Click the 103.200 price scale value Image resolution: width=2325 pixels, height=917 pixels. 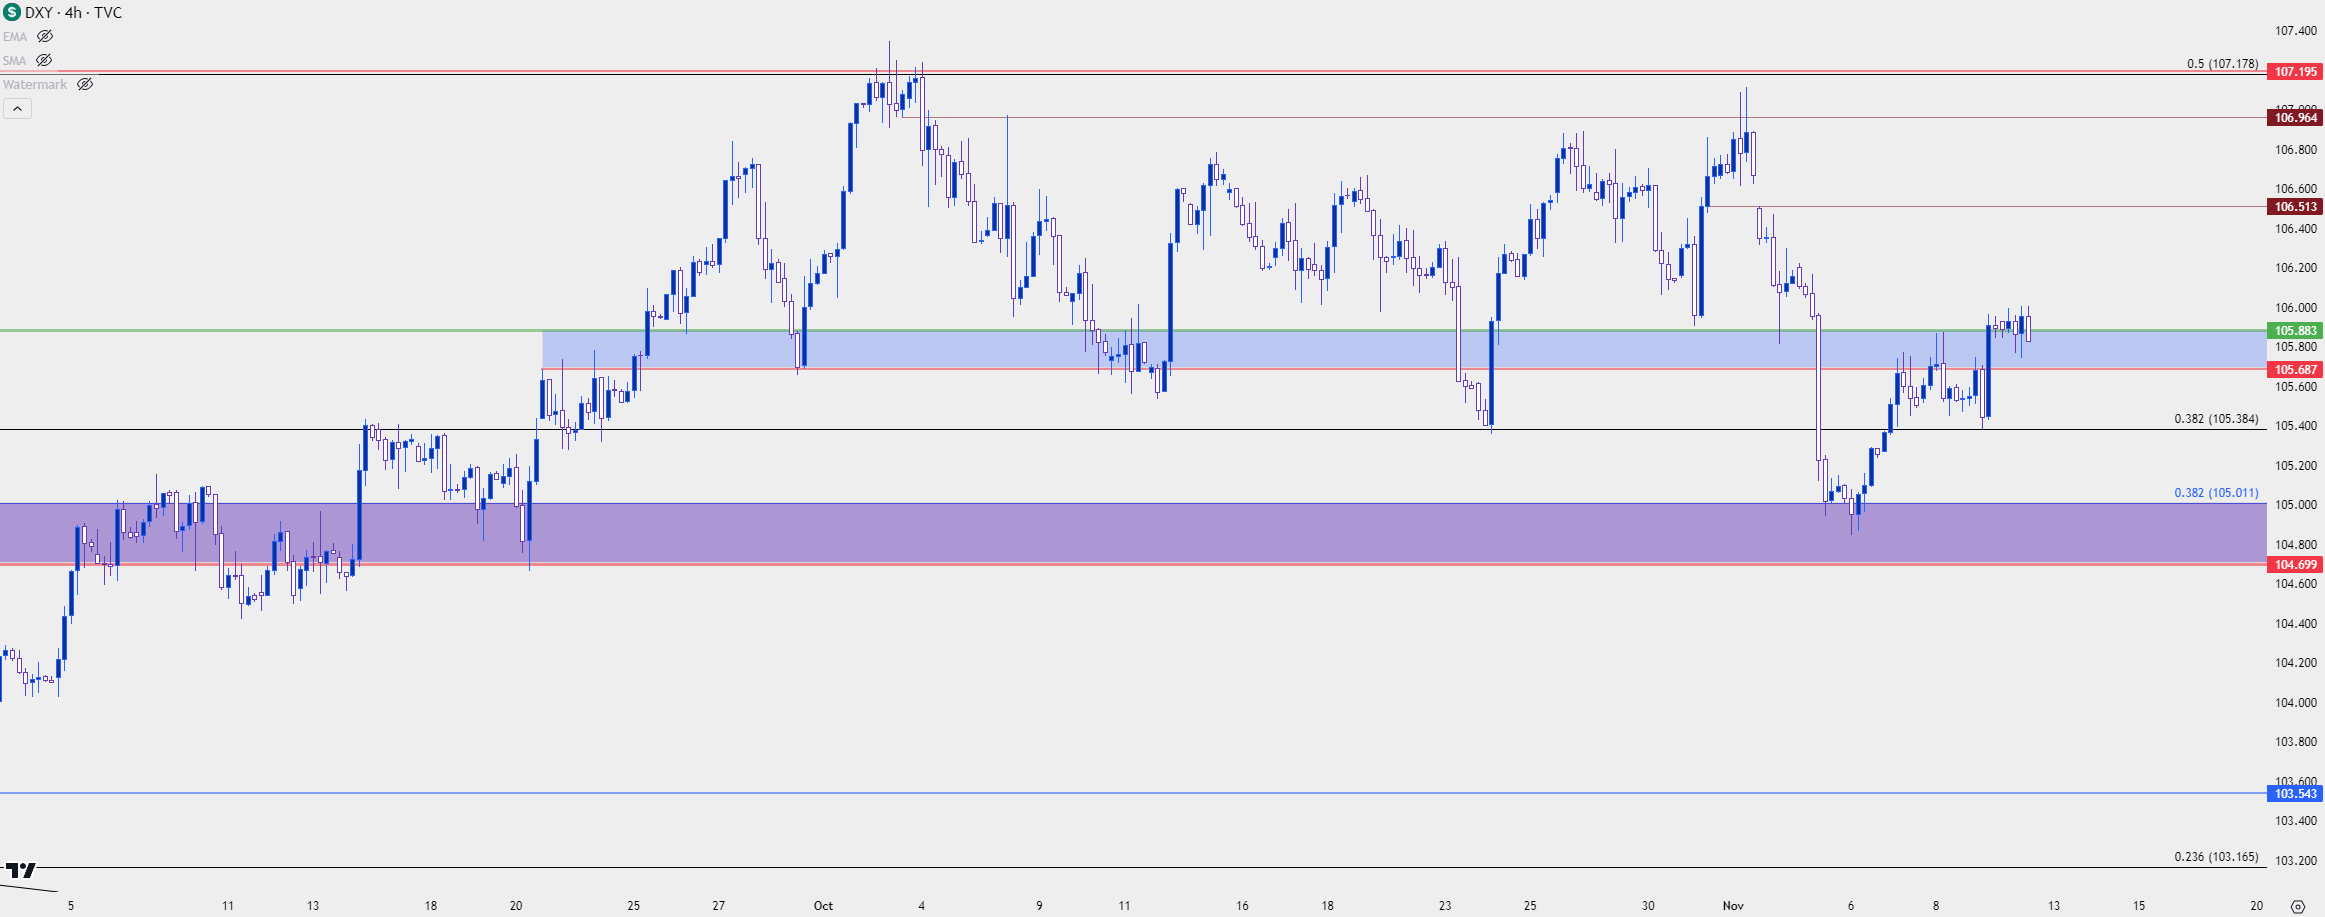(2296, 861)
